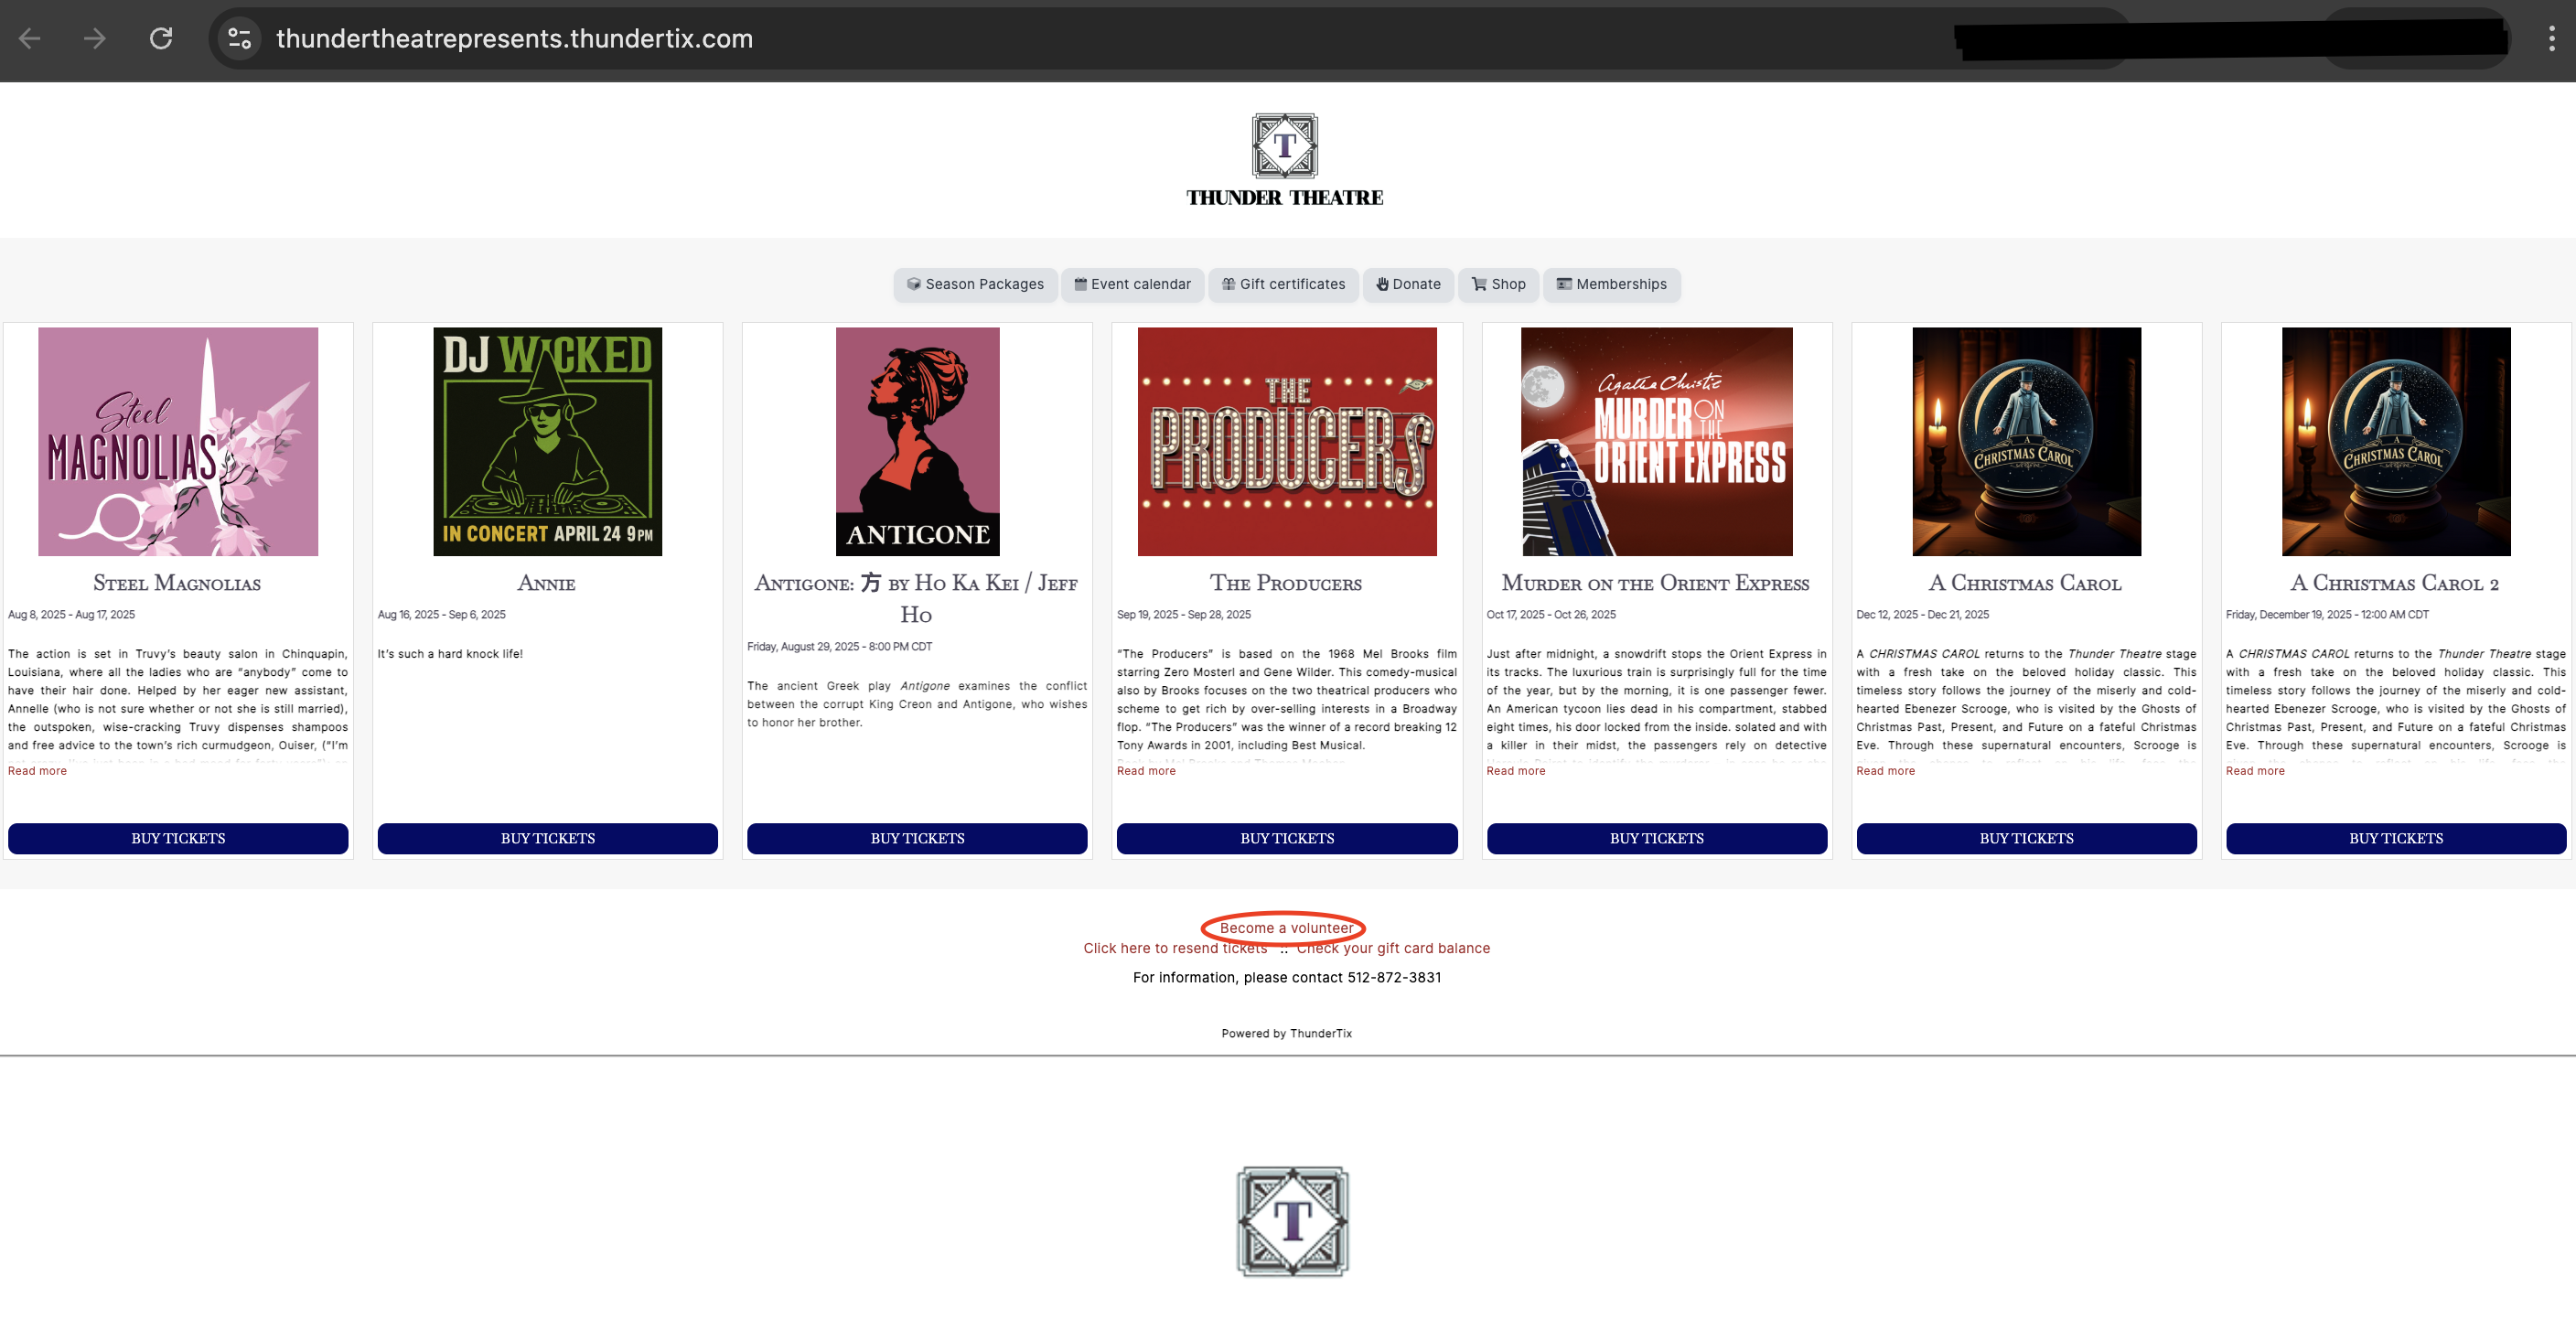This screenshot has width=2576, height=1330.
Task: Click the browser reload icon
Action: [161, 39]
